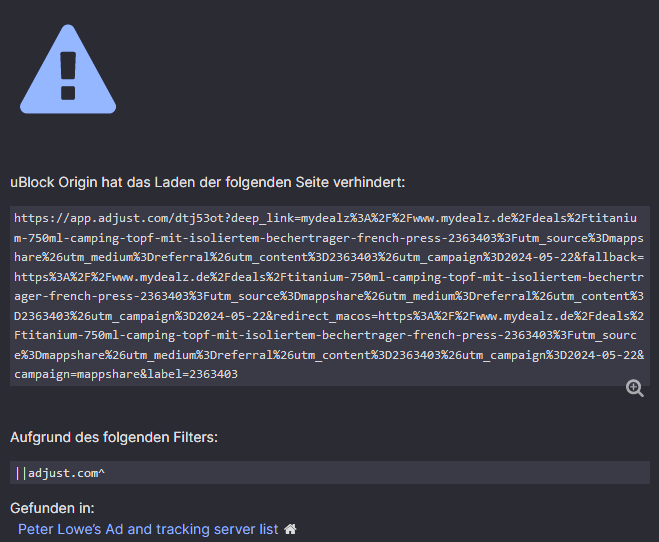Click the 'Gefunden in:' label

52,507
